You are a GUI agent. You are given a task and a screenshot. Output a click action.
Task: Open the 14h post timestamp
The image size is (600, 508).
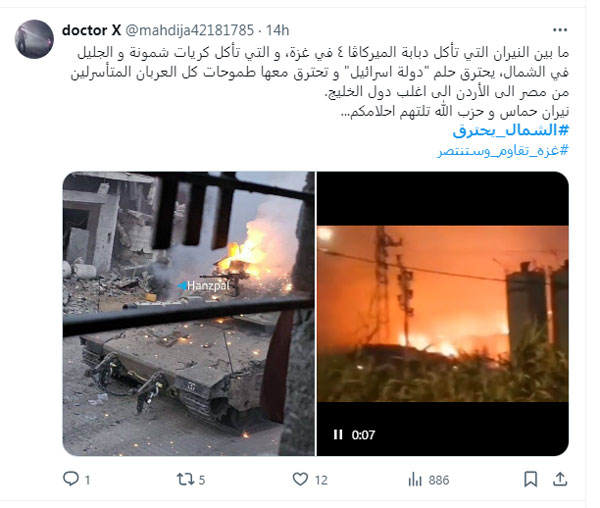[277, 30]
